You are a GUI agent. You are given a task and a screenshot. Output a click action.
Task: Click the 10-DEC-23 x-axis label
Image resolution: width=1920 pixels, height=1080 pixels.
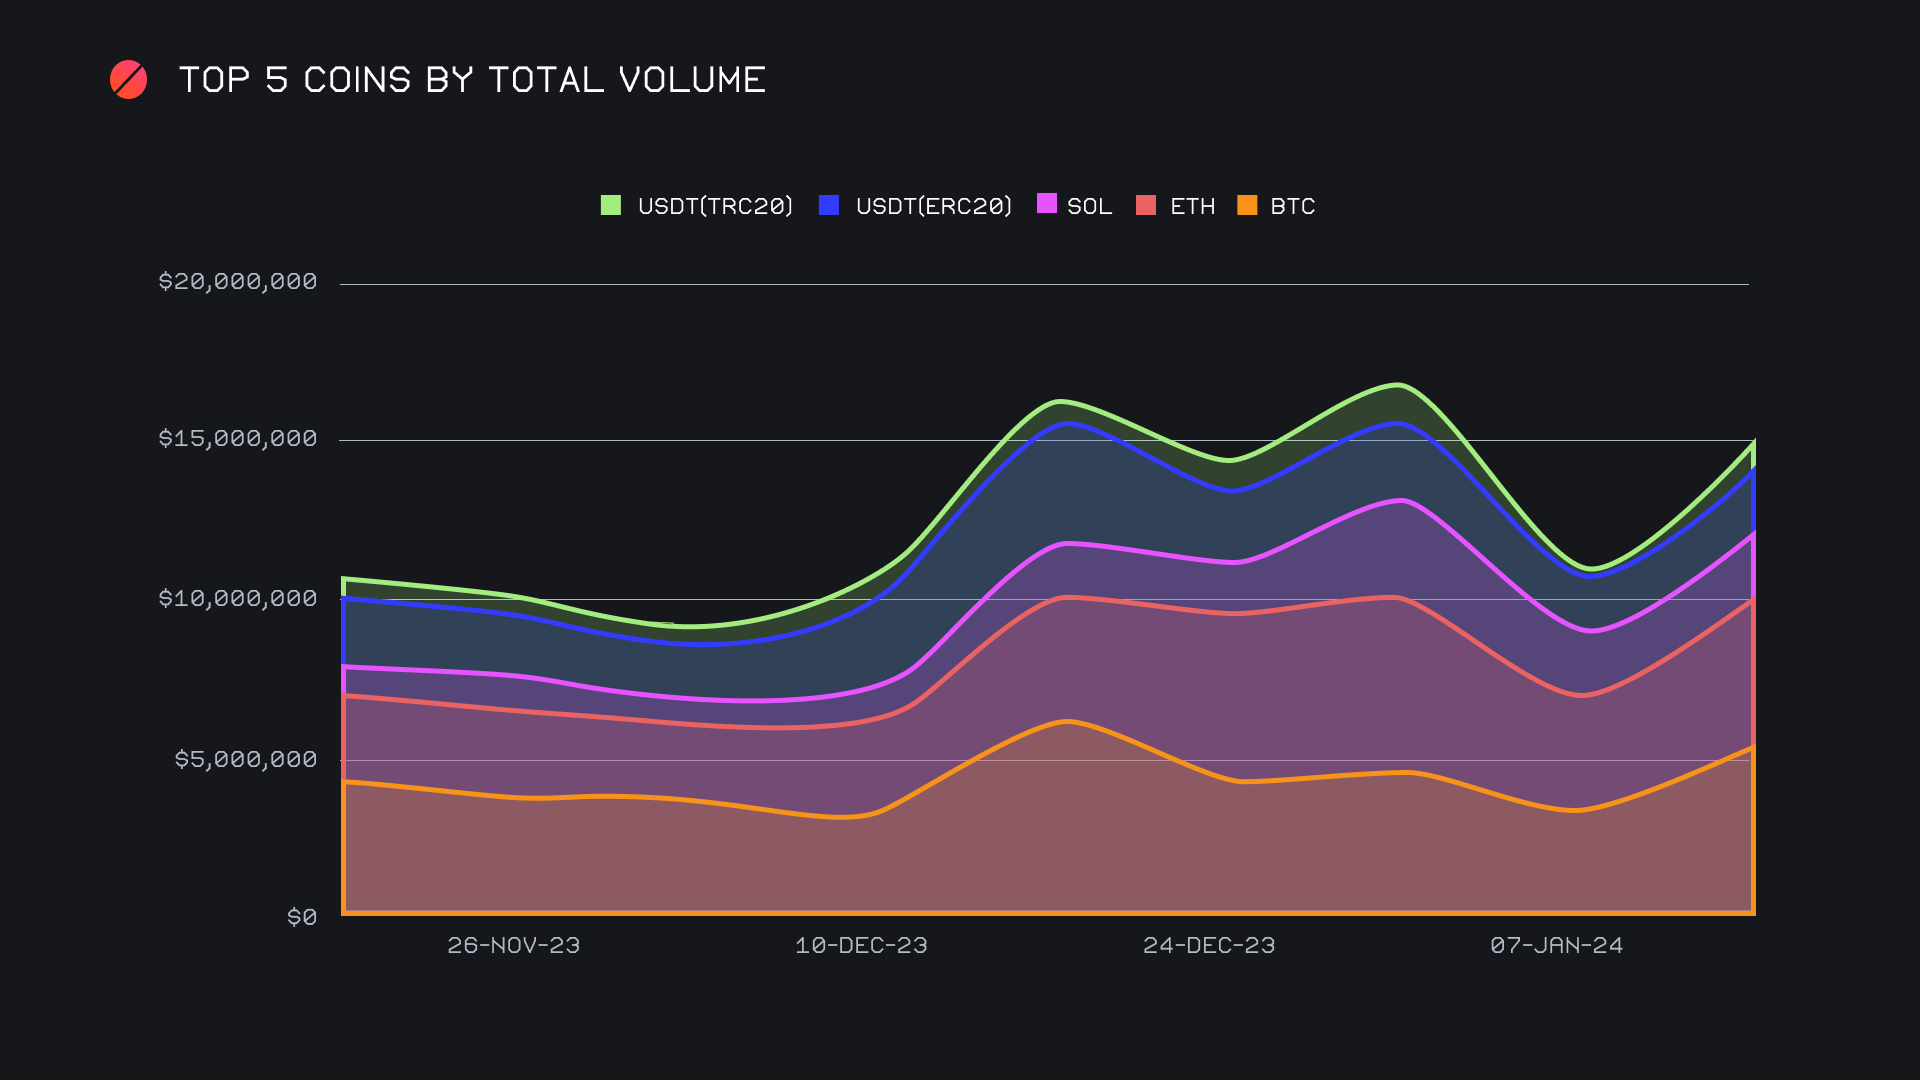click(861, 945)
